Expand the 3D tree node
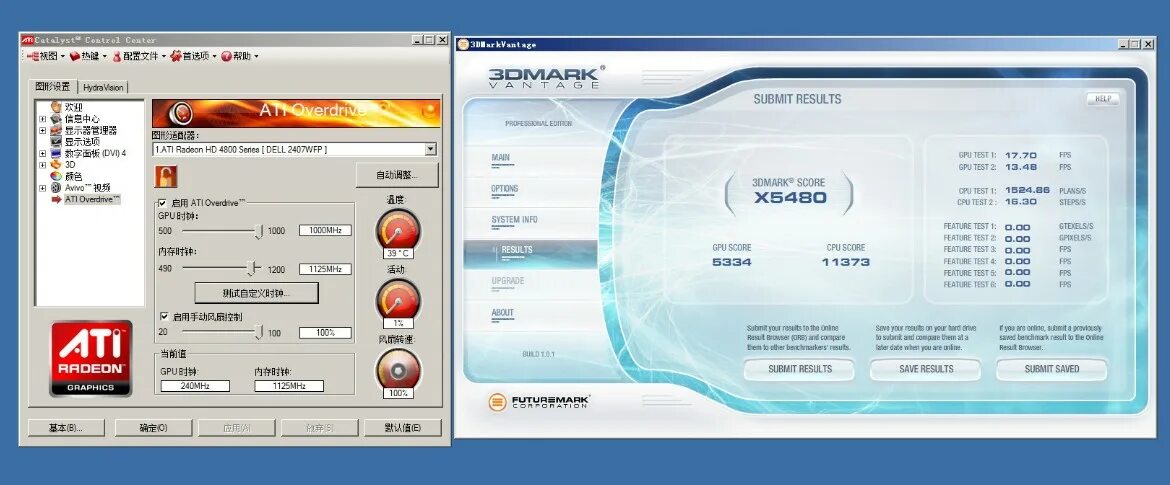 click(43, 164)
